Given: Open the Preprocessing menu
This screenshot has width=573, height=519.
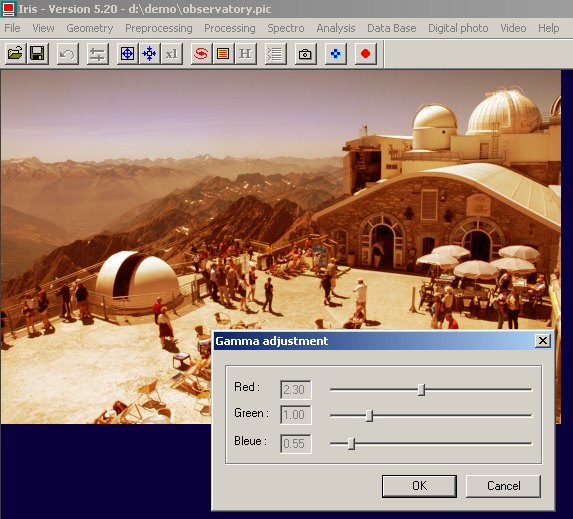Looking at the screenshot, I should tap(159, 28).
